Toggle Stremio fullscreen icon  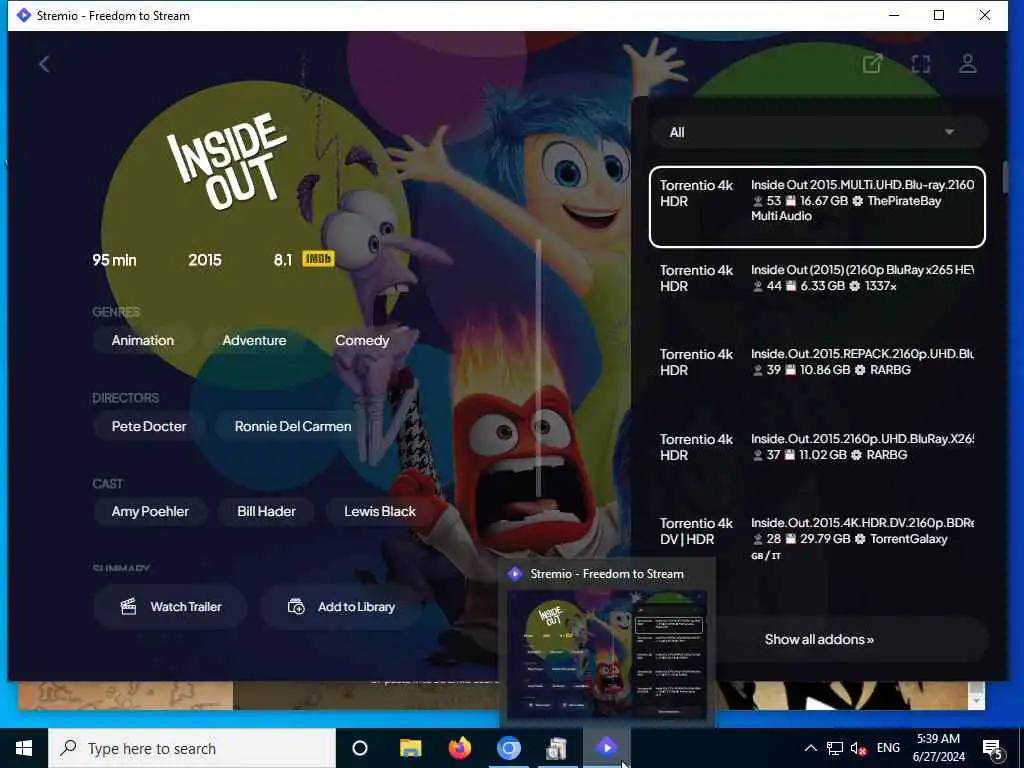tap(921, 64)
